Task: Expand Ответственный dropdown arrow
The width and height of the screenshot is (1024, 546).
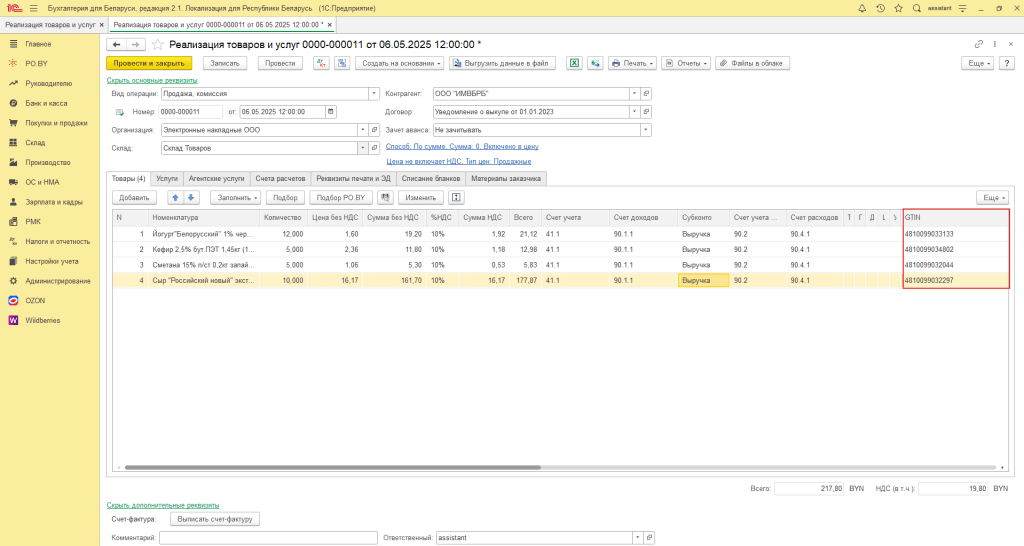Action: pos(637,538)
